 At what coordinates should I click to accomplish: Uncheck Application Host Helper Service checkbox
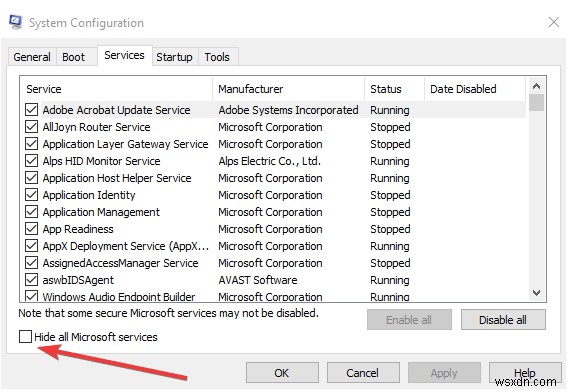[32, 178]
